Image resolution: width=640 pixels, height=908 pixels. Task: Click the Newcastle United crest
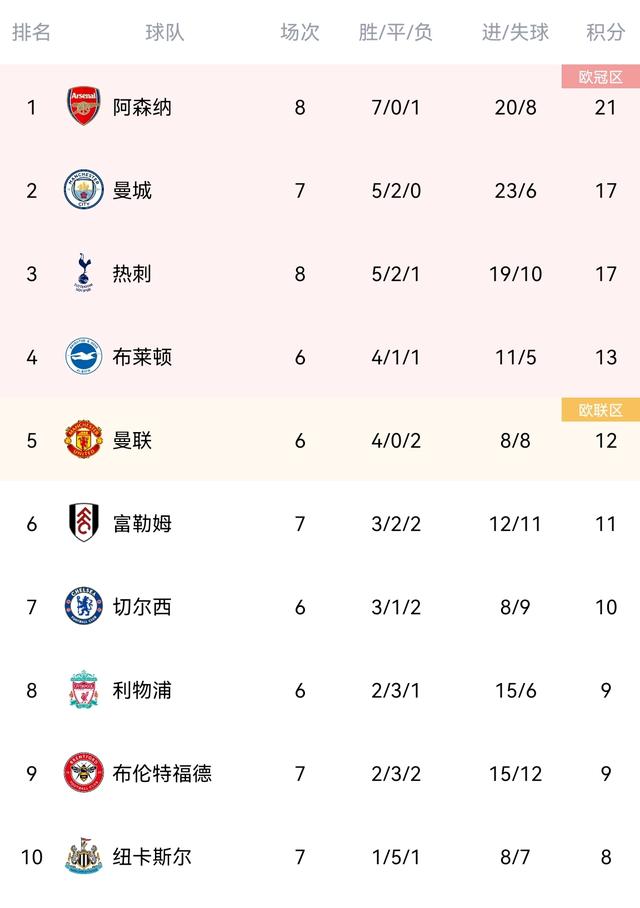tap(84, 857)
